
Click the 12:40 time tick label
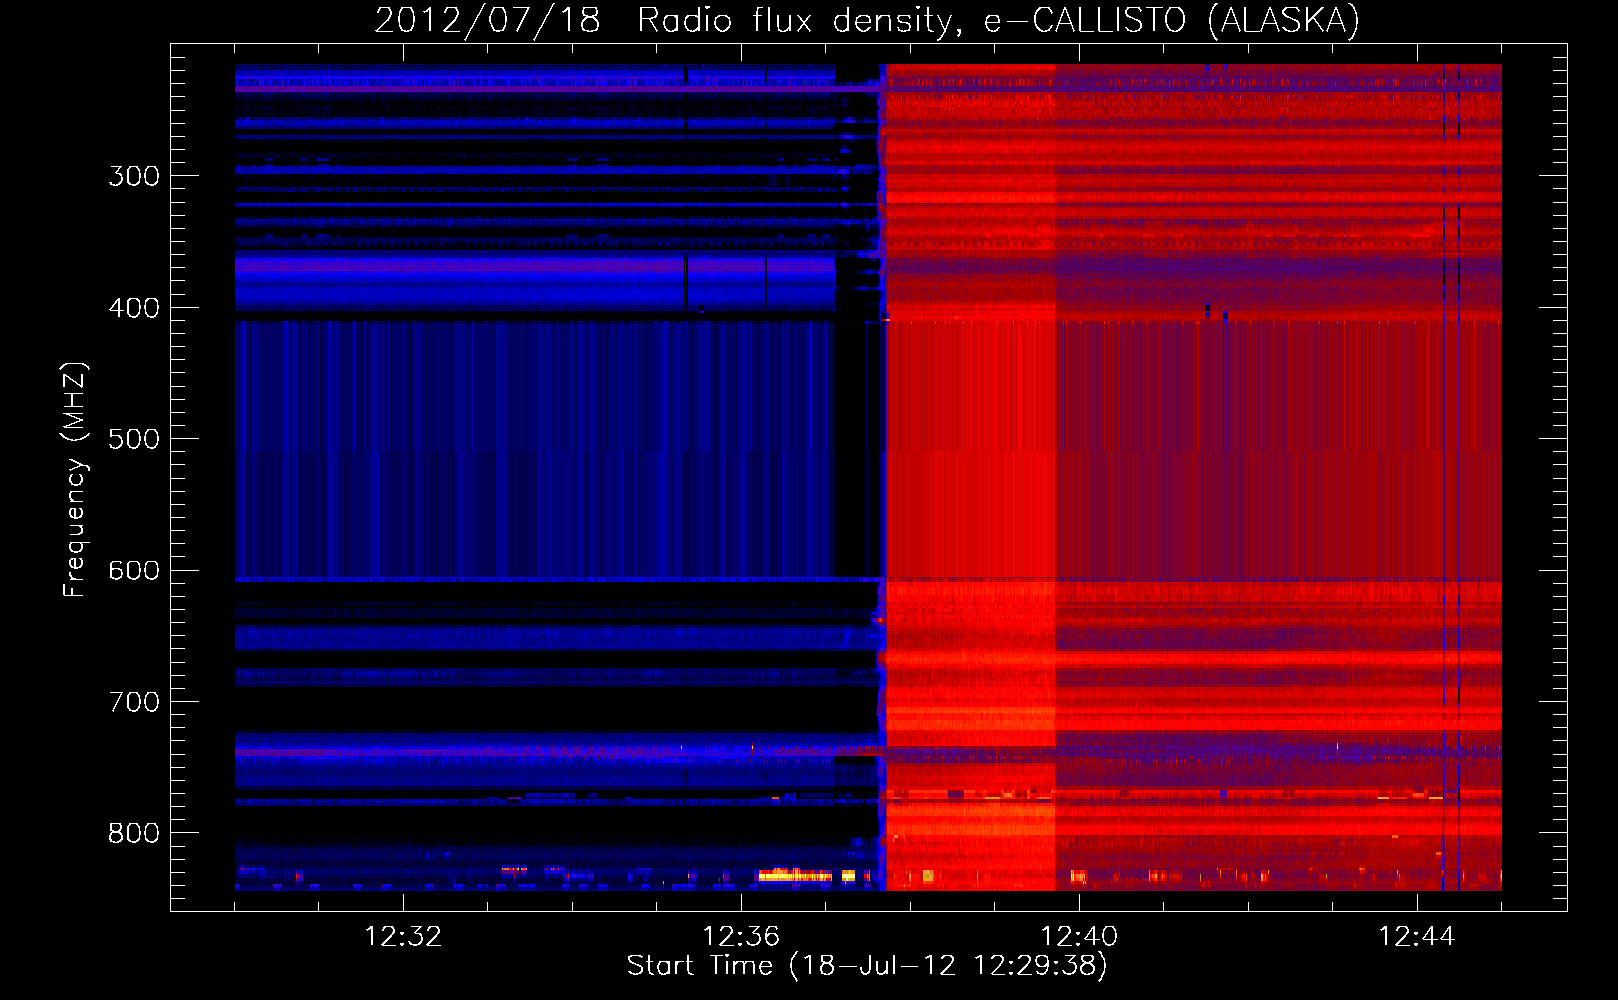click(x=1079, y=937)
